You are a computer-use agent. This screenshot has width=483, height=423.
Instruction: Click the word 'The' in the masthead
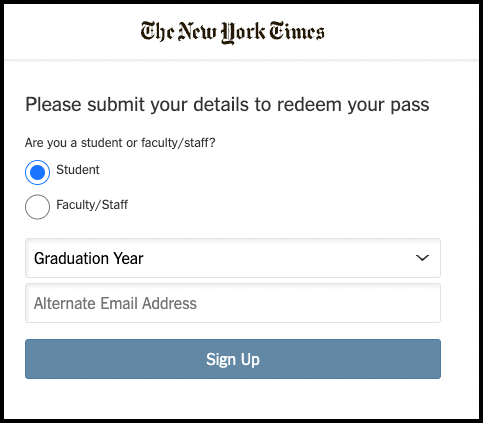157,31
